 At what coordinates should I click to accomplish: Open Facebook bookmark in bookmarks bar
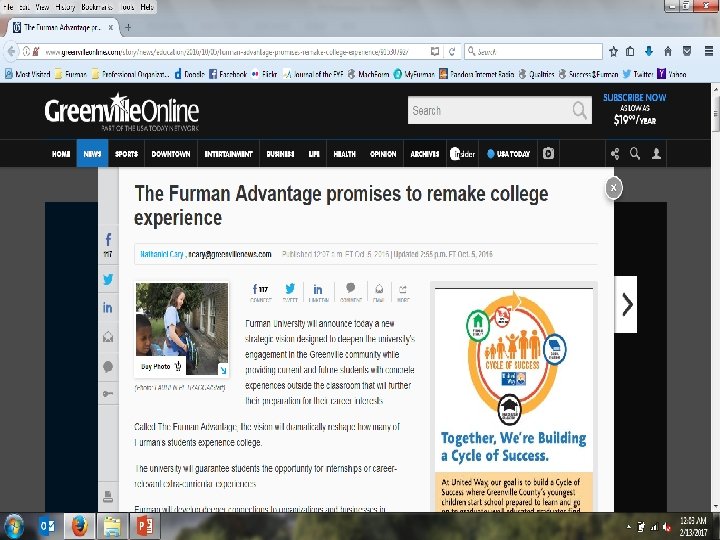(228, 74)
